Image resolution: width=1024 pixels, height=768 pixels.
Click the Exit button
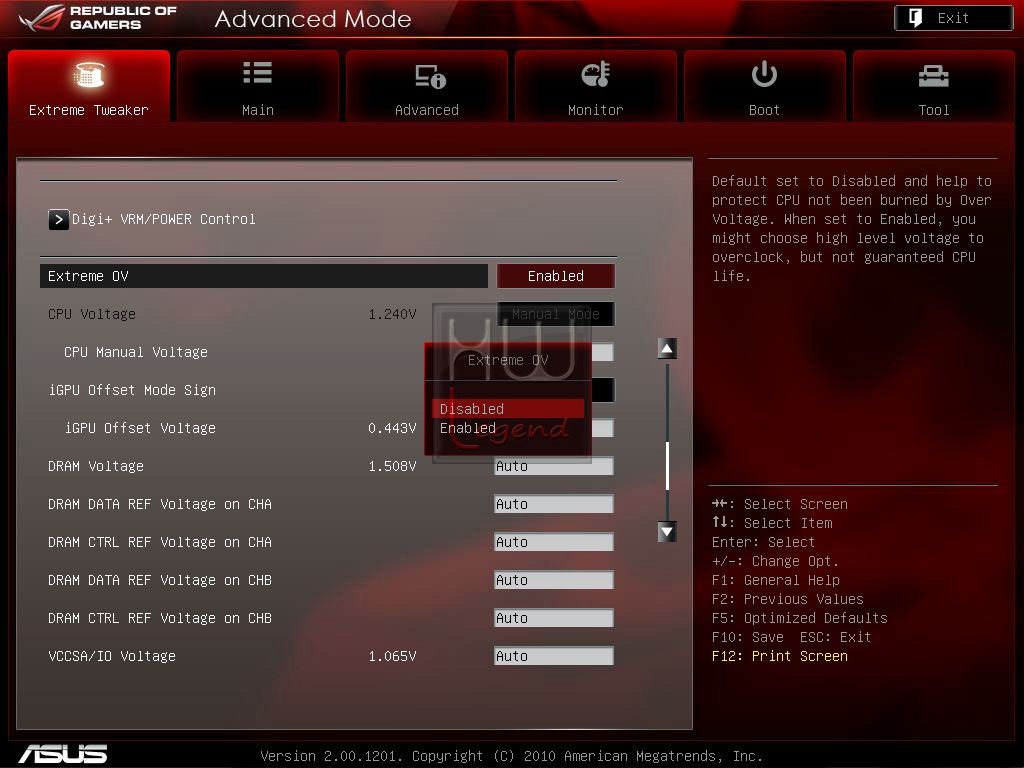953,18
